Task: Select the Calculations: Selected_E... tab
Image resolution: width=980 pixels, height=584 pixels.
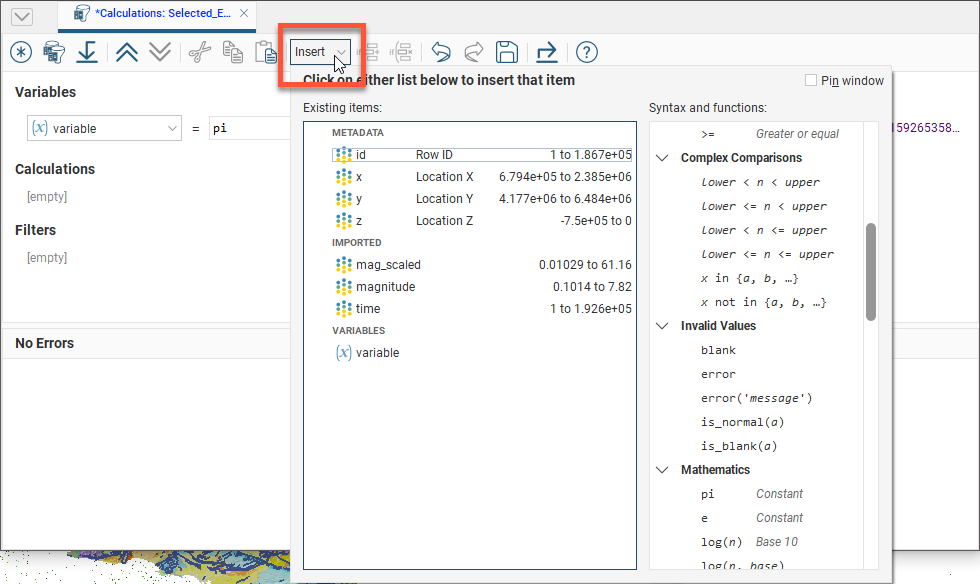Action: (x=162, y=13)
